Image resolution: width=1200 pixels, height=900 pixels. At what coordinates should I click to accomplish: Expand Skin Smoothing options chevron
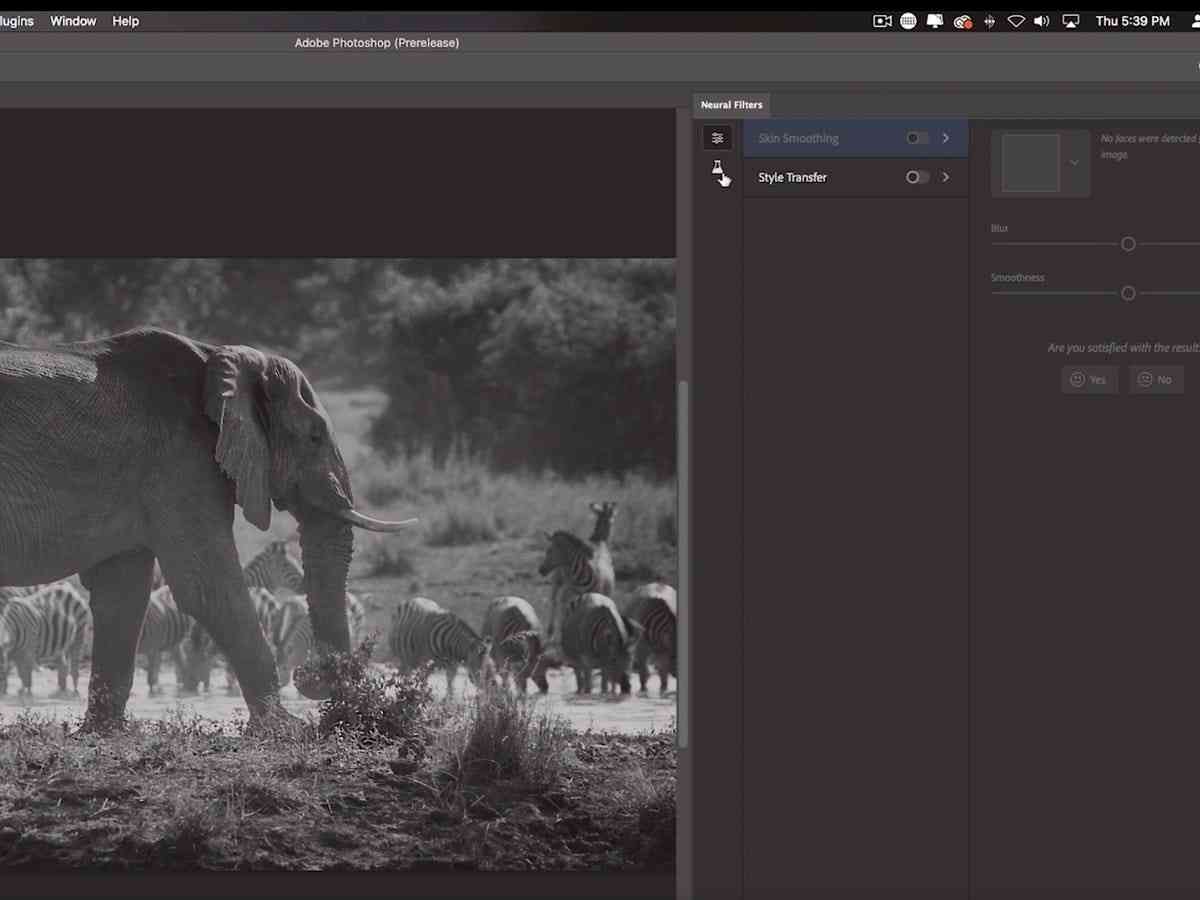pos(946,138)
